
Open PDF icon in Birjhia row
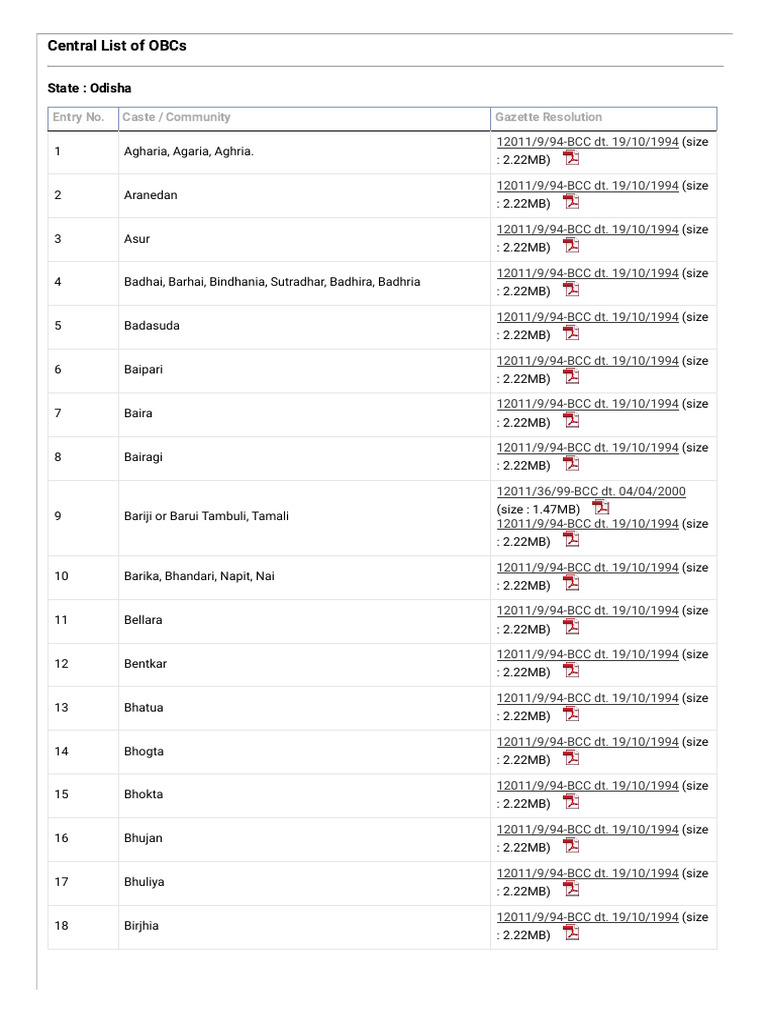point(570,934)
